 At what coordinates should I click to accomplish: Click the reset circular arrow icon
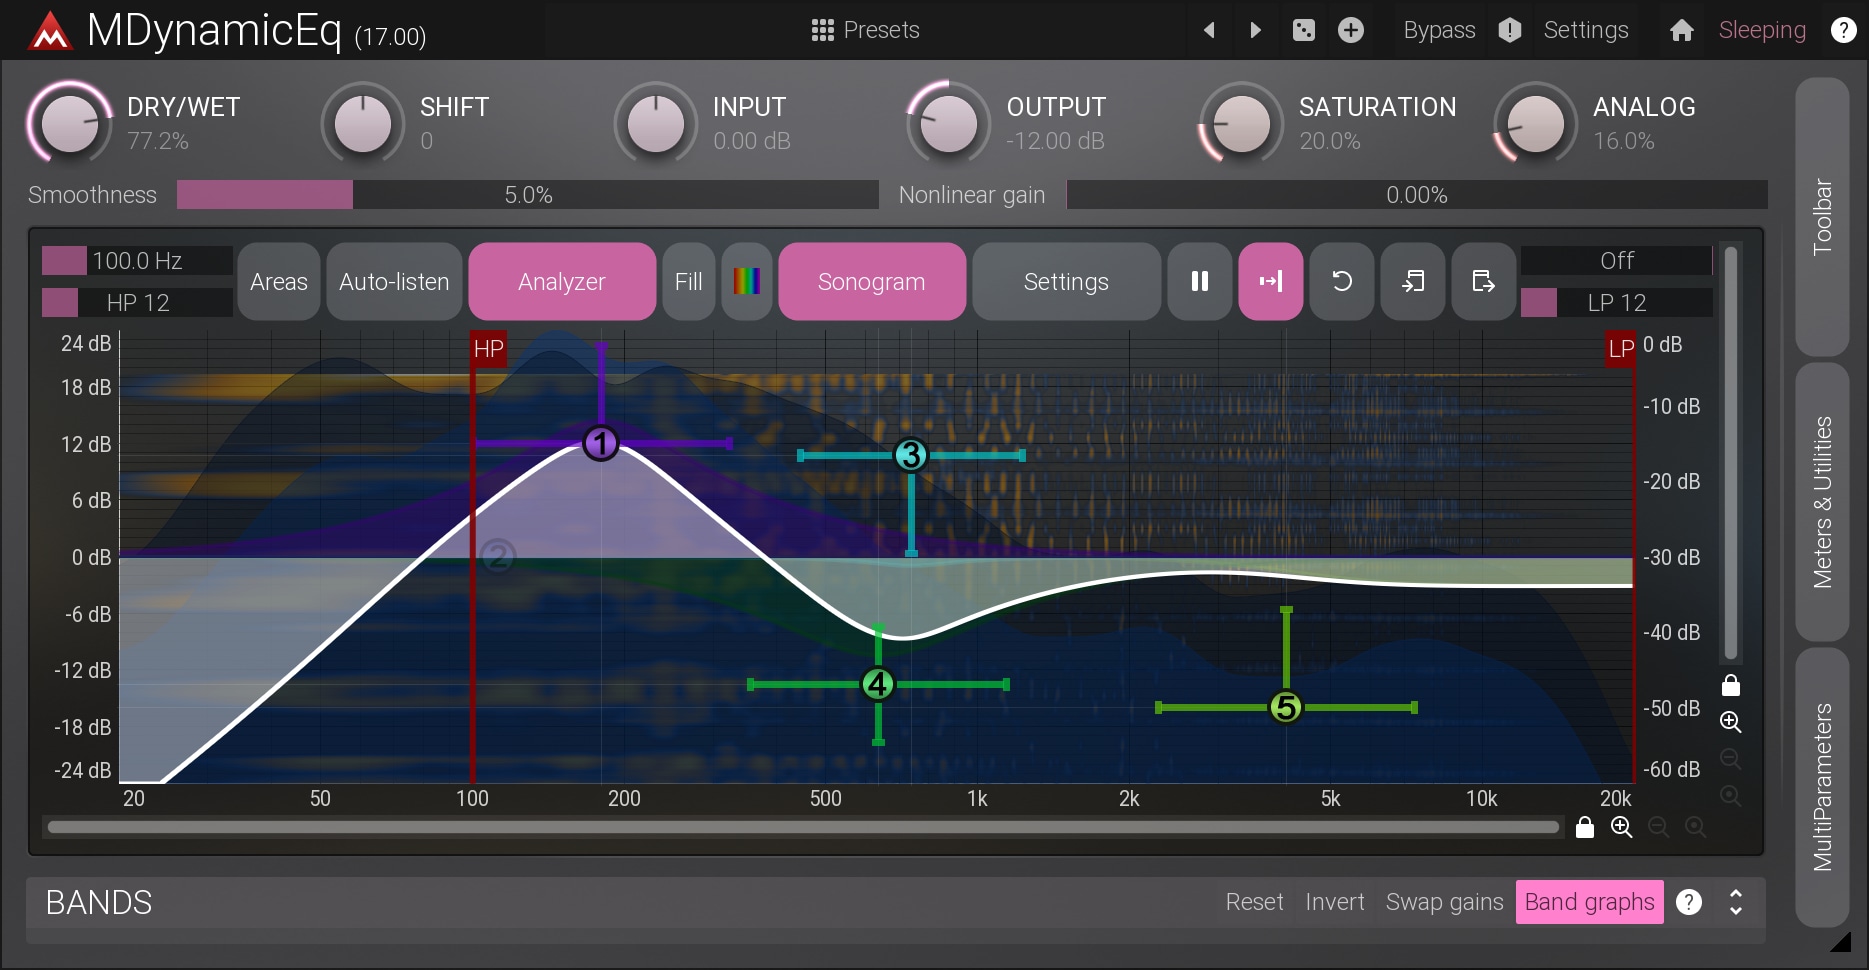(x=1341, y=282)
